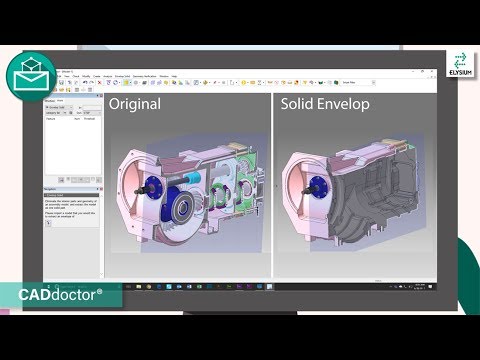The image size is (480, 360).
Task: Switch to the Structure panel tab
Action: pos(50,101)
